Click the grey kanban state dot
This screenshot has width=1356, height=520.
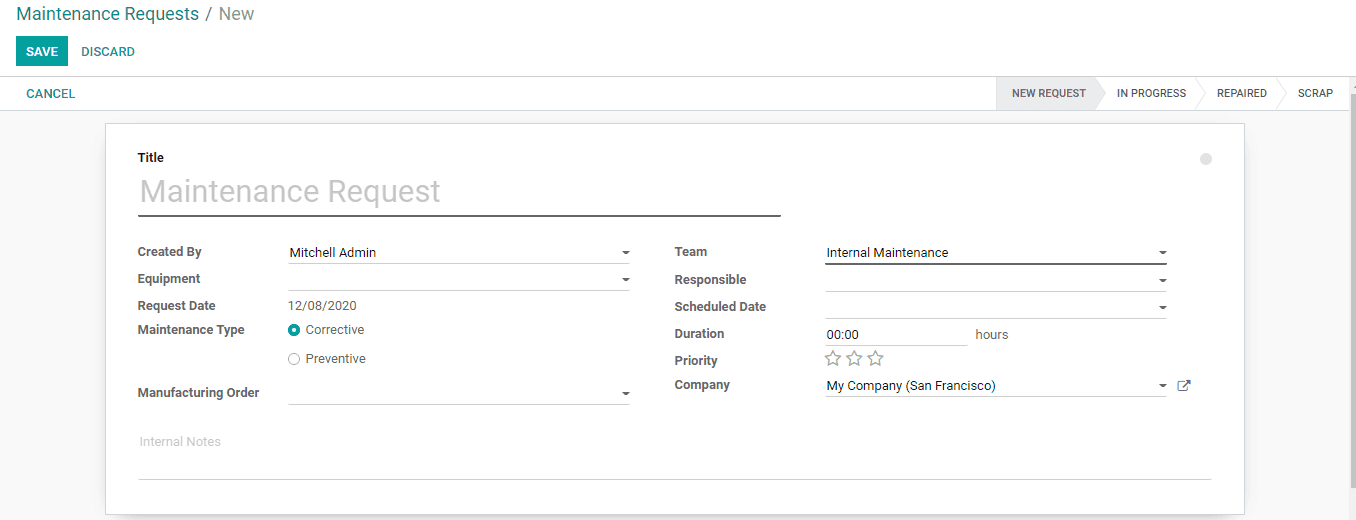coord(1206,159)
